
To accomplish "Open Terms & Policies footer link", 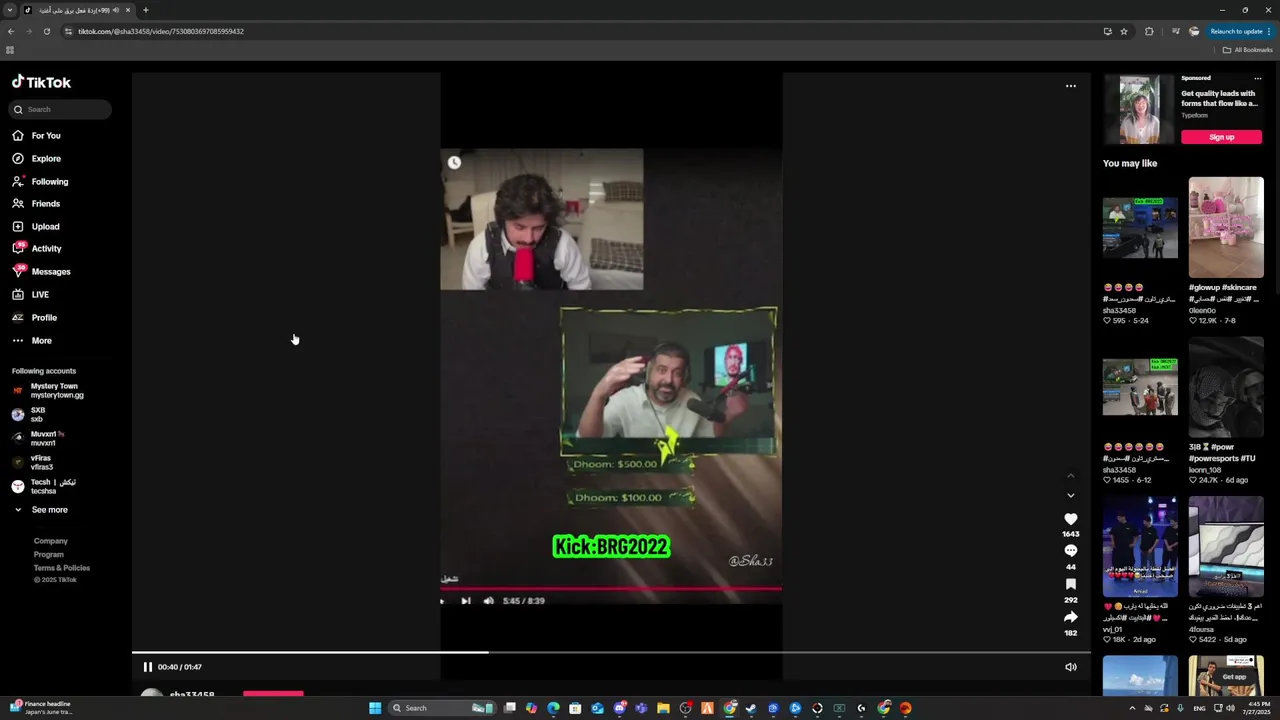I will click(62, 568).
